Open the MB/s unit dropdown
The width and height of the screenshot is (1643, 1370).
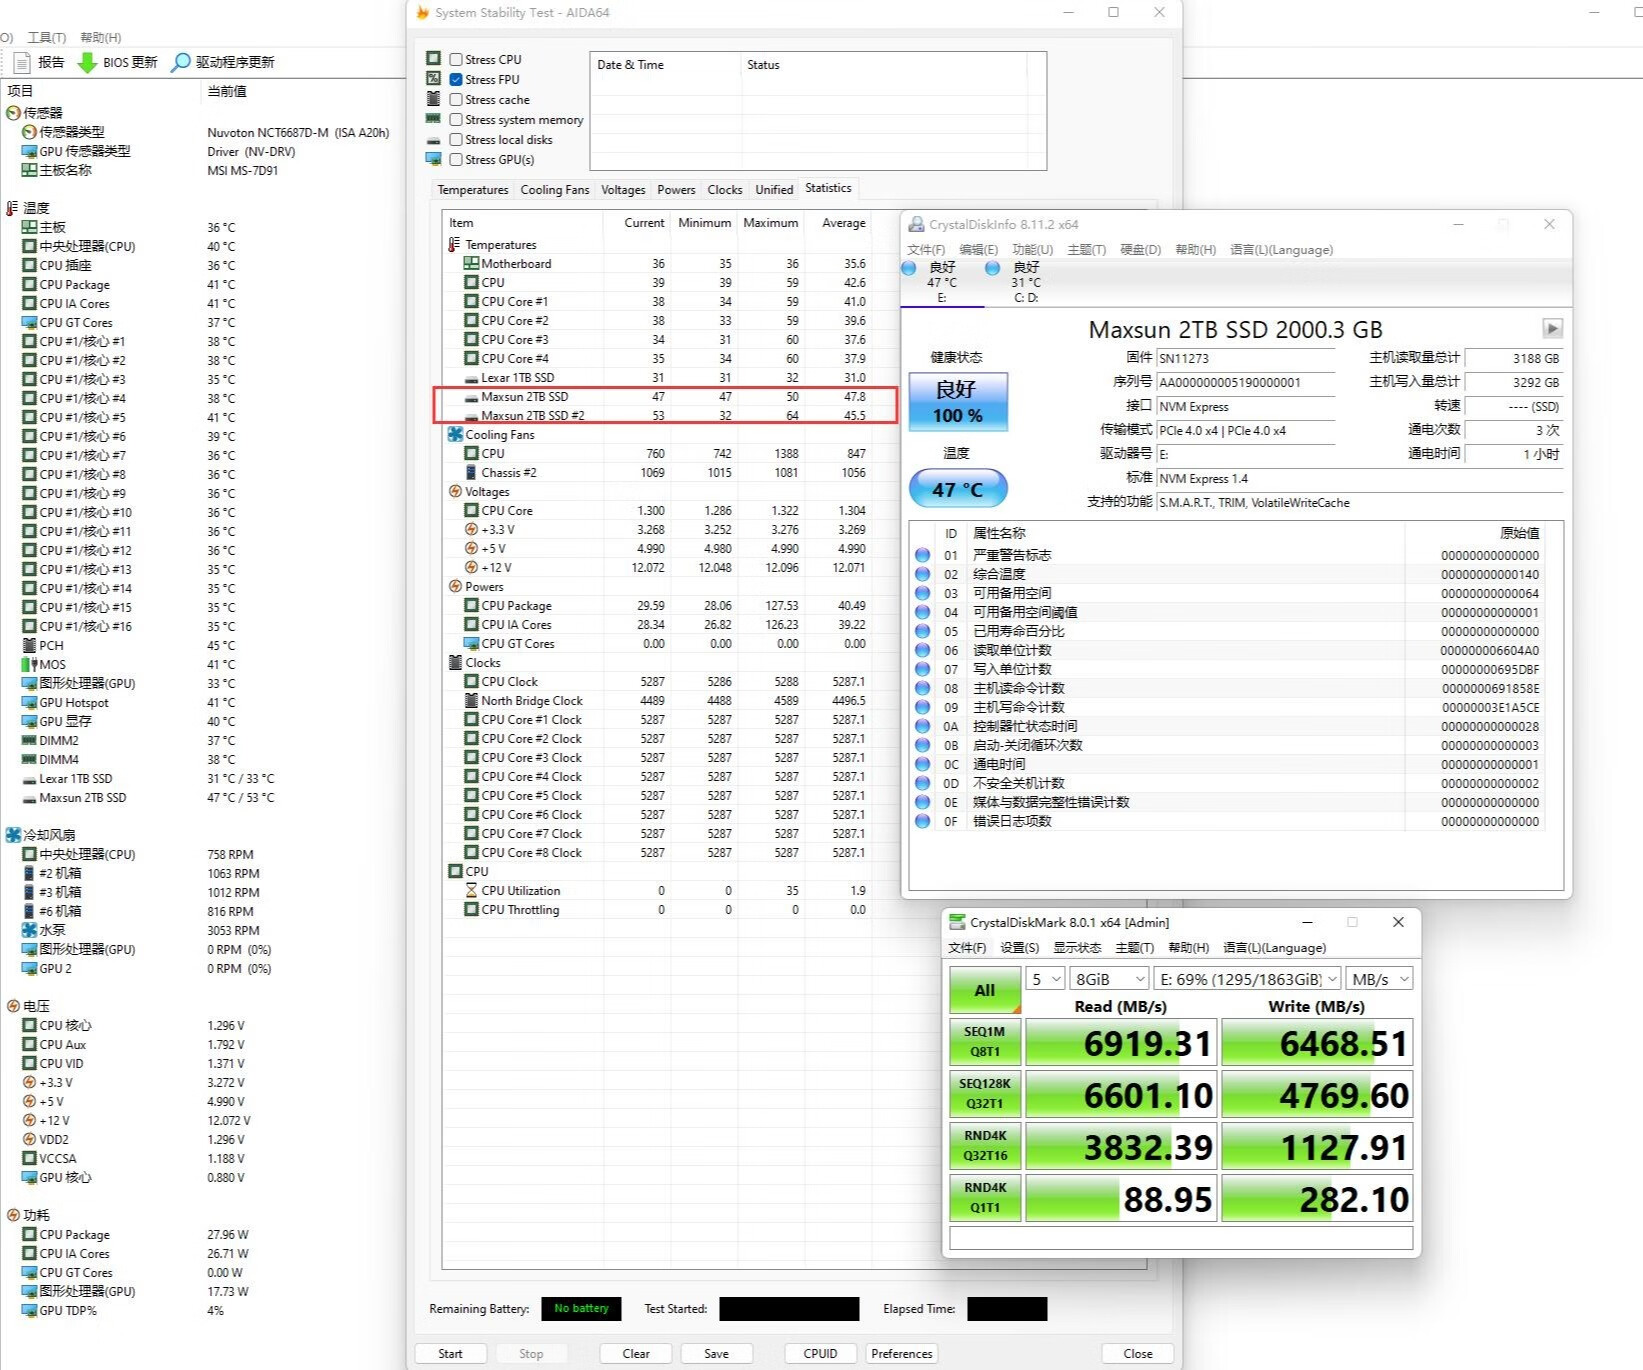pyautogui.click(x=1379, y=979)
